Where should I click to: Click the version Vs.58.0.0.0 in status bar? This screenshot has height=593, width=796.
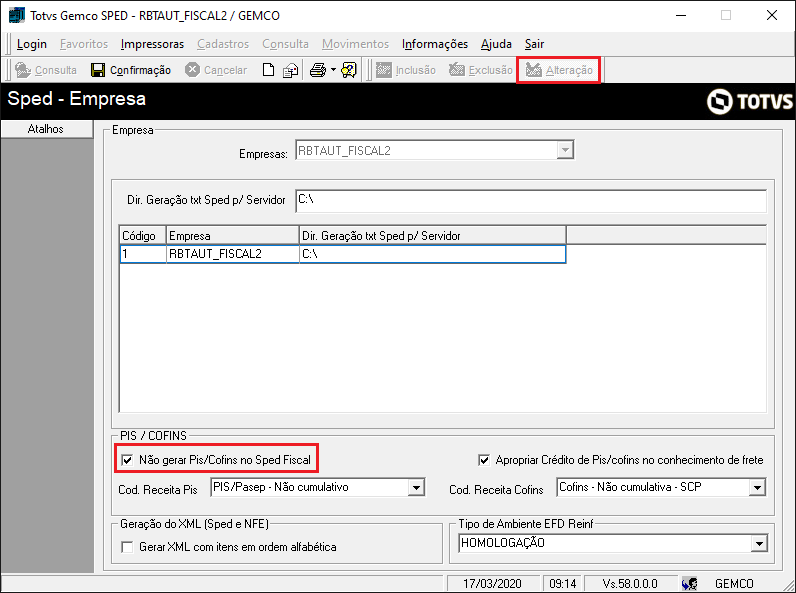click(x=630, y=584)
